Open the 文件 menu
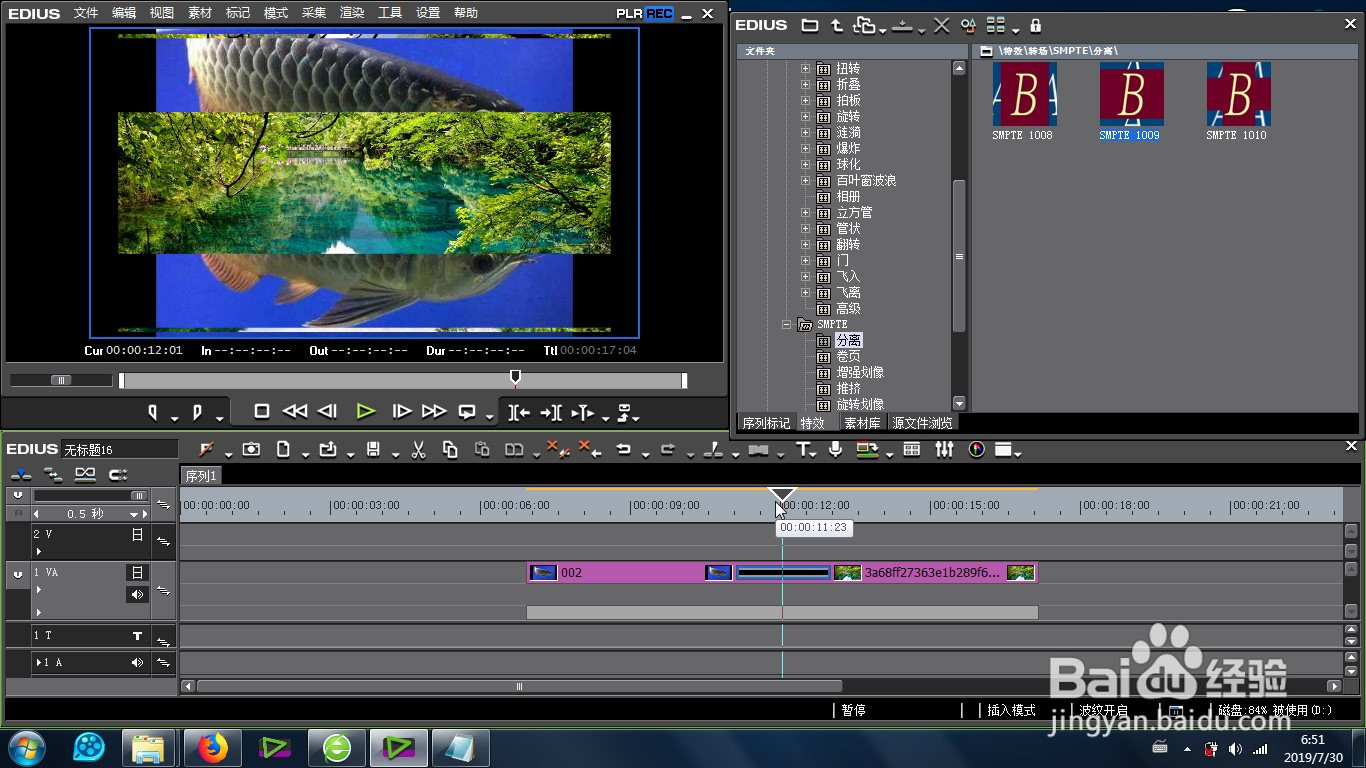The height and width of the screenshot is (768, 1366). tap(86, 13)
